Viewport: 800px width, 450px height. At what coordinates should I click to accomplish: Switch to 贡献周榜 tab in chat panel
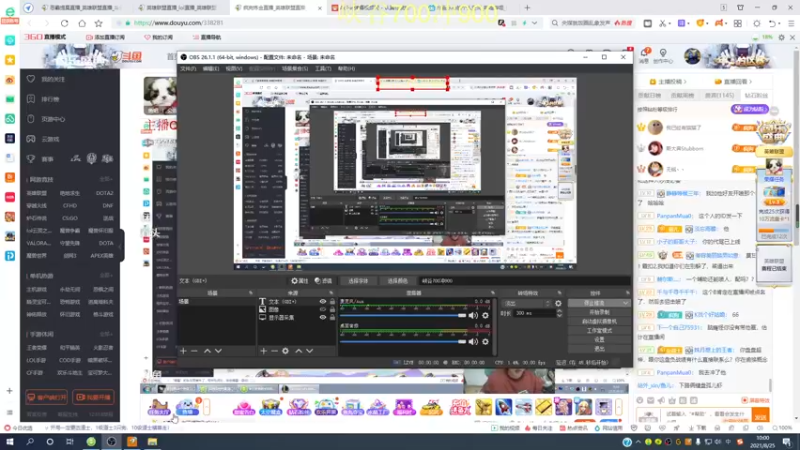683,95
